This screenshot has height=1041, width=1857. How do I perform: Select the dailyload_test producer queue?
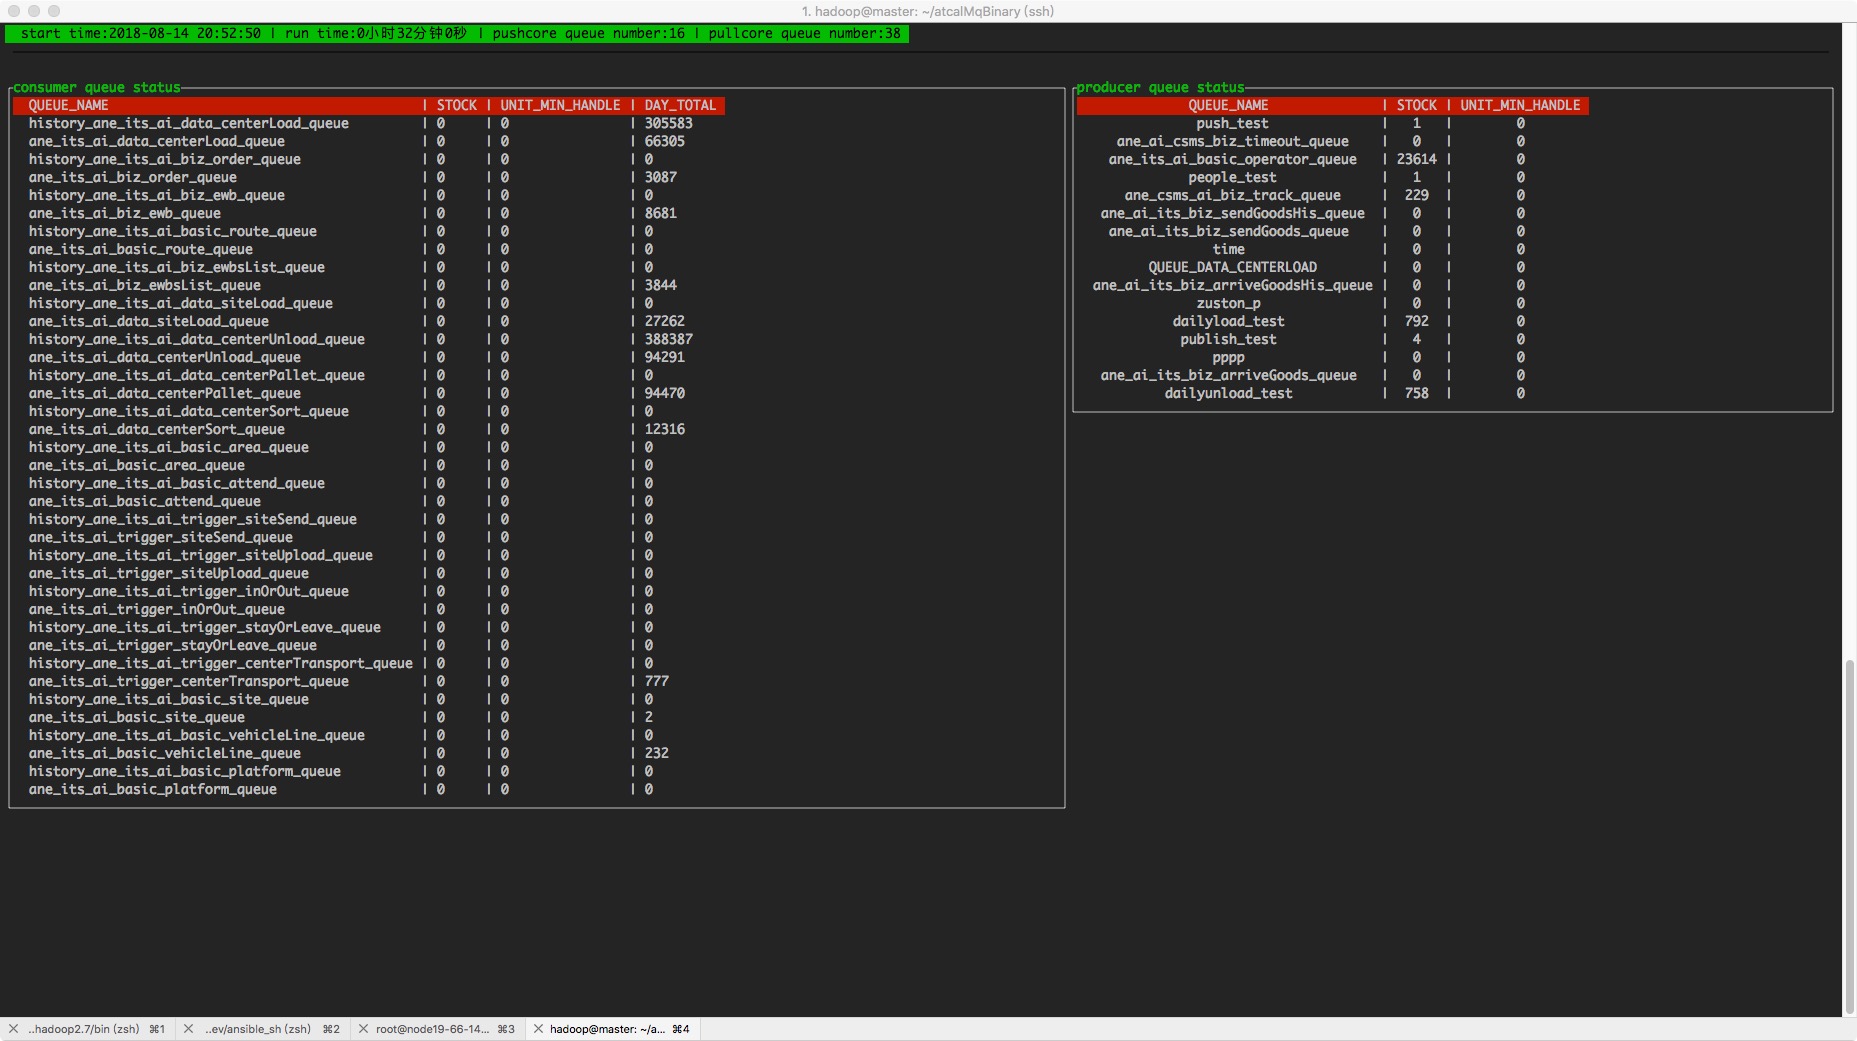1228,321
